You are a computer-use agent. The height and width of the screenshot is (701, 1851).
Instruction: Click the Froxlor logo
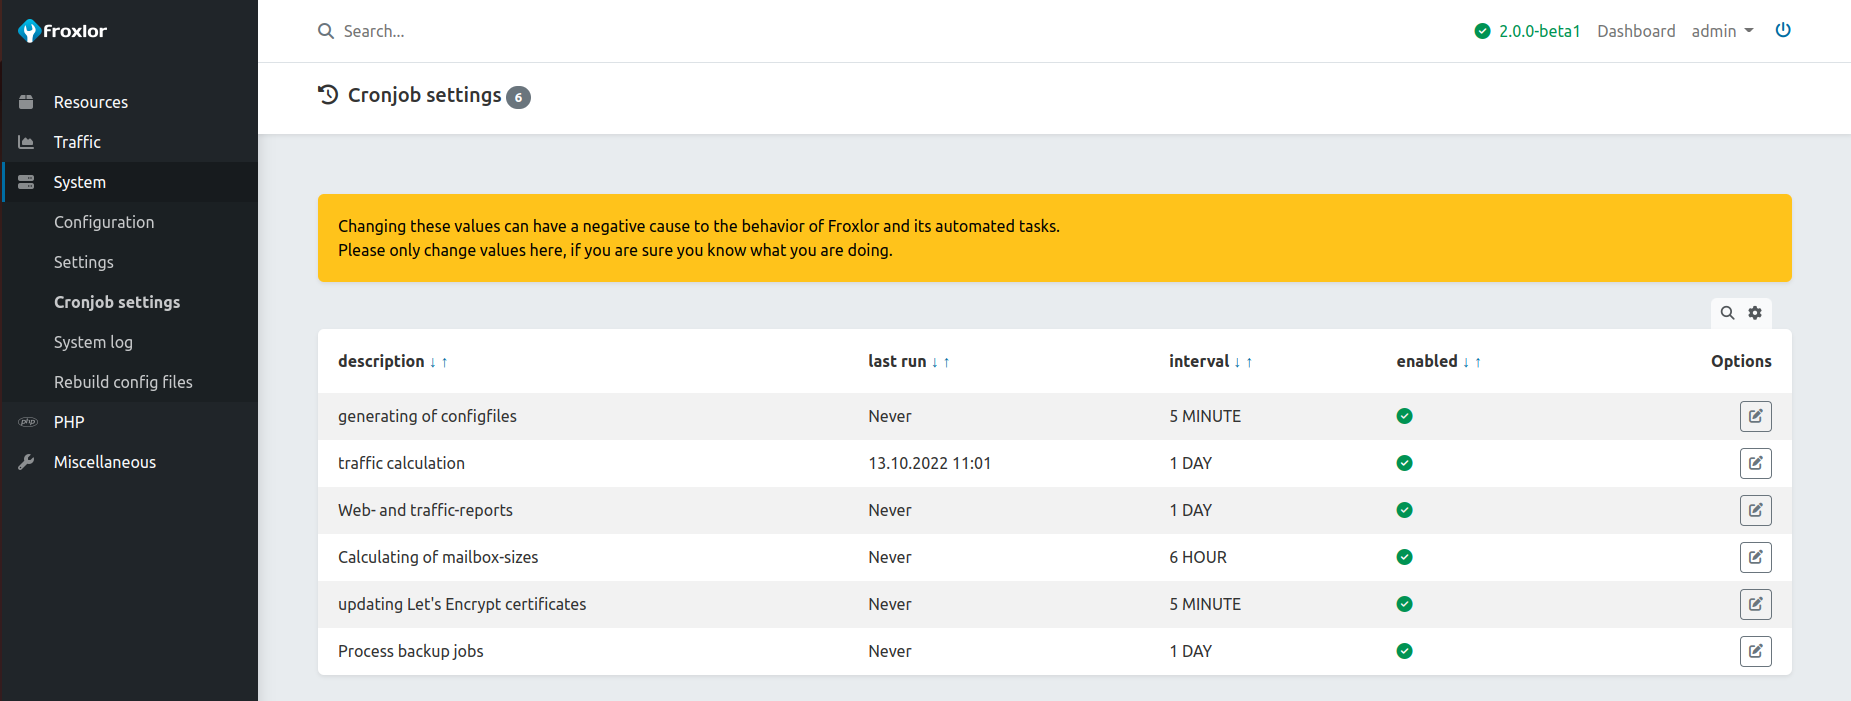click(x=63, y=31)
